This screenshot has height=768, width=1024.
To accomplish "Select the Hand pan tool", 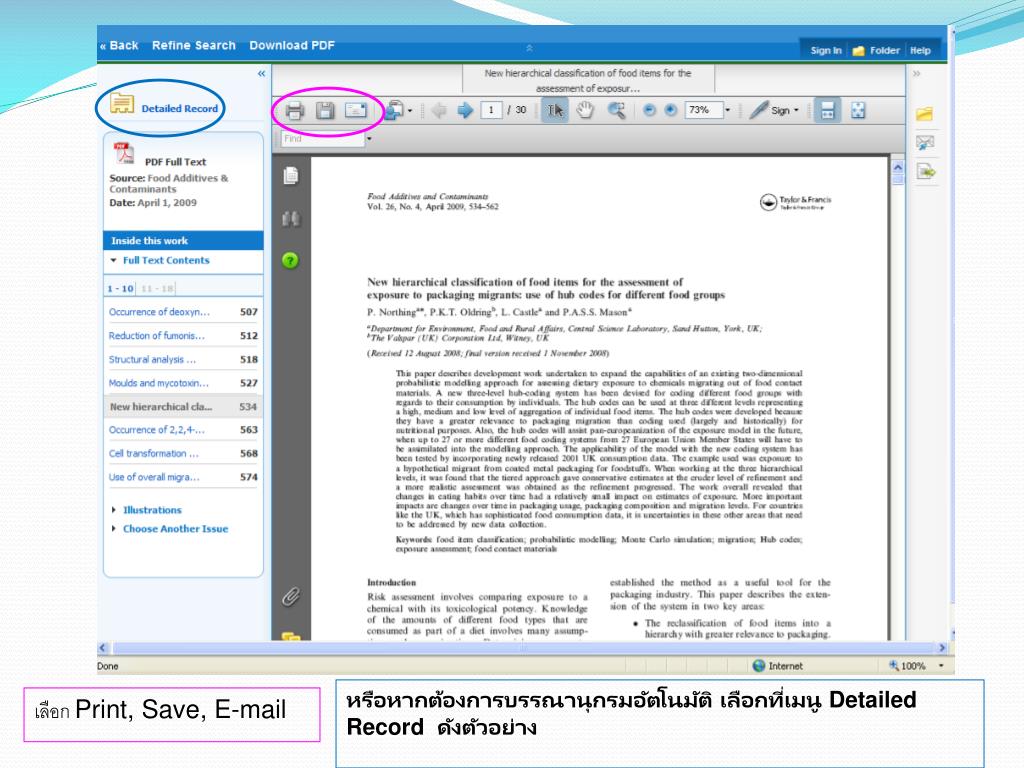I will point(586,110).
